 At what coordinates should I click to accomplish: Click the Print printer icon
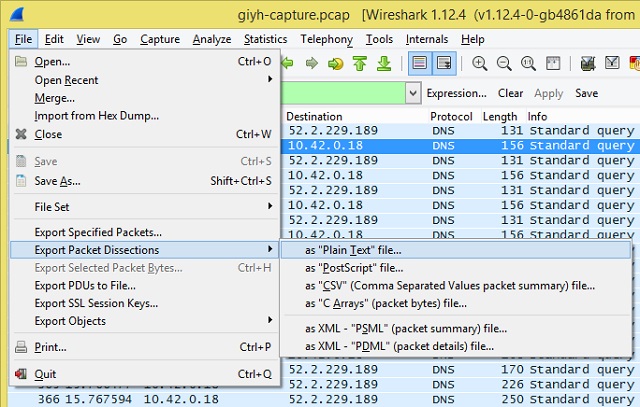(x=21, y=347)
